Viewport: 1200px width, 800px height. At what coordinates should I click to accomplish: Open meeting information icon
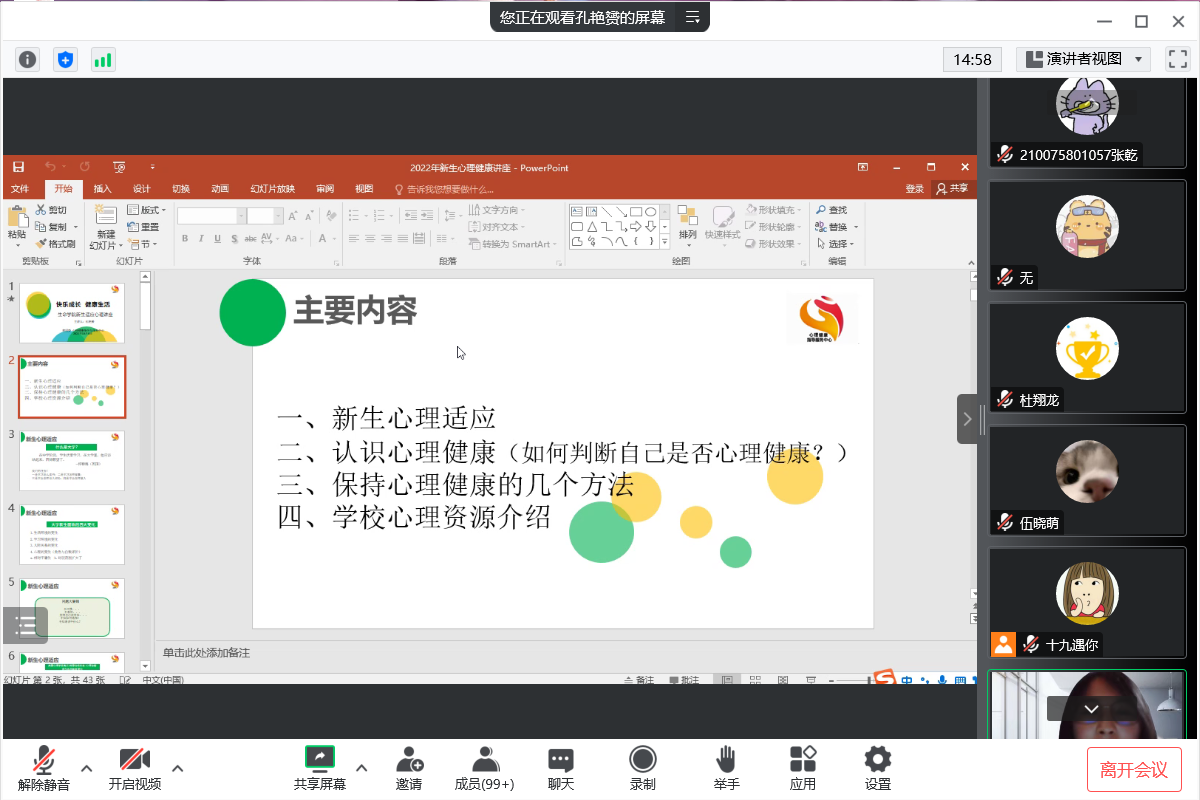click(27, 59)
